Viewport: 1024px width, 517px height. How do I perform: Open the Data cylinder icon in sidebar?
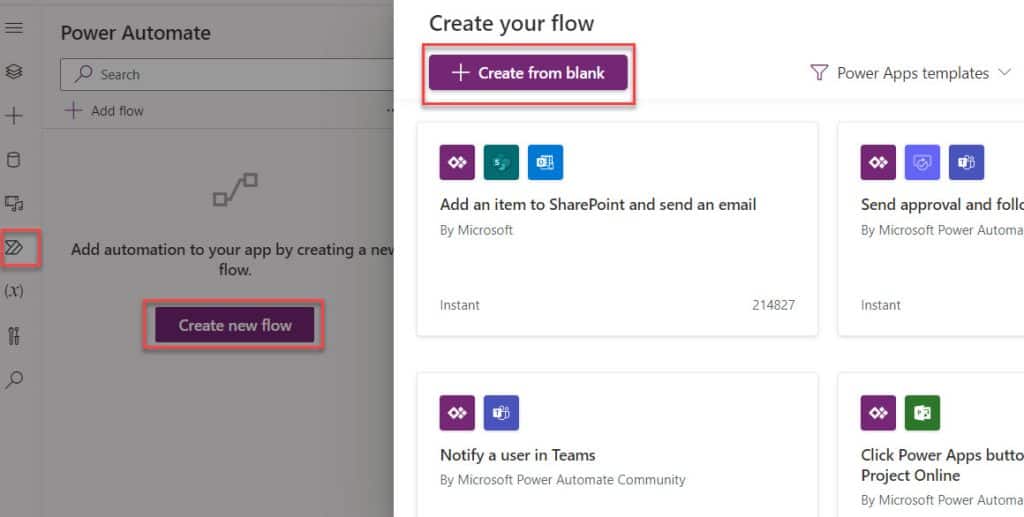click(14, 160)
